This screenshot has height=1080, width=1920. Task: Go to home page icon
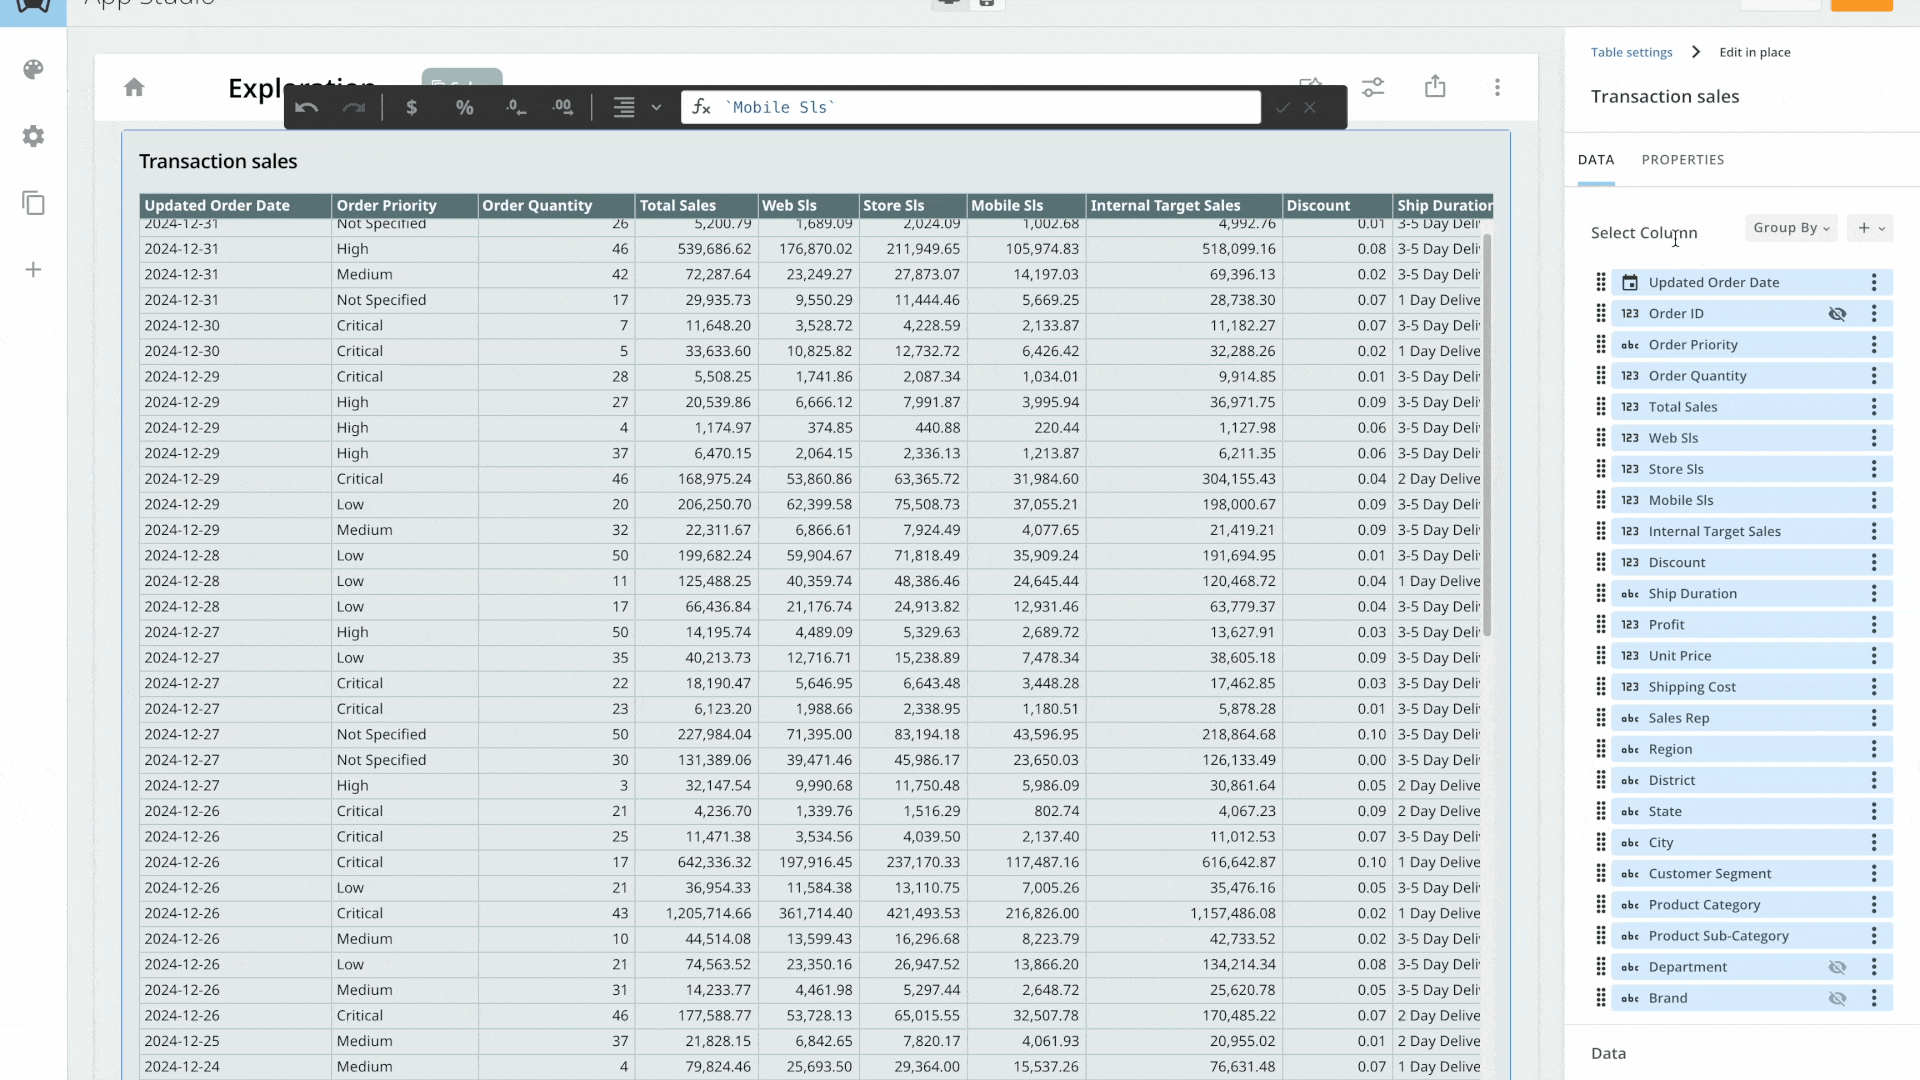(134, 87)
